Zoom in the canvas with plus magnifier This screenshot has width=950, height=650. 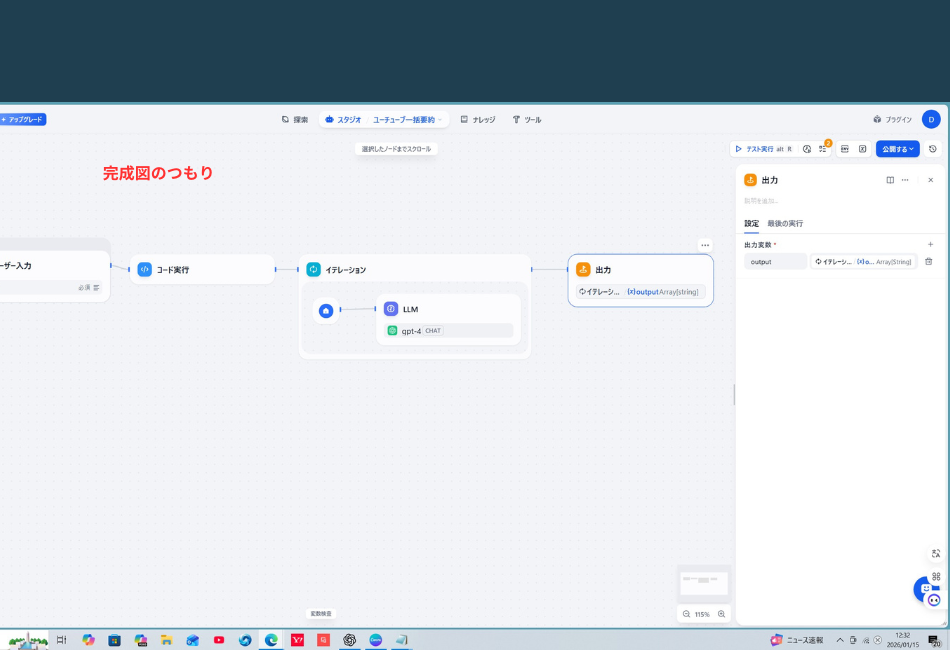point(721,614)
